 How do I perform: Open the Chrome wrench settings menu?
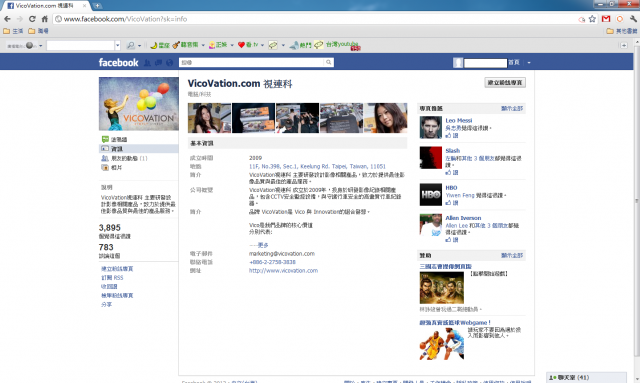pos(633,19)
